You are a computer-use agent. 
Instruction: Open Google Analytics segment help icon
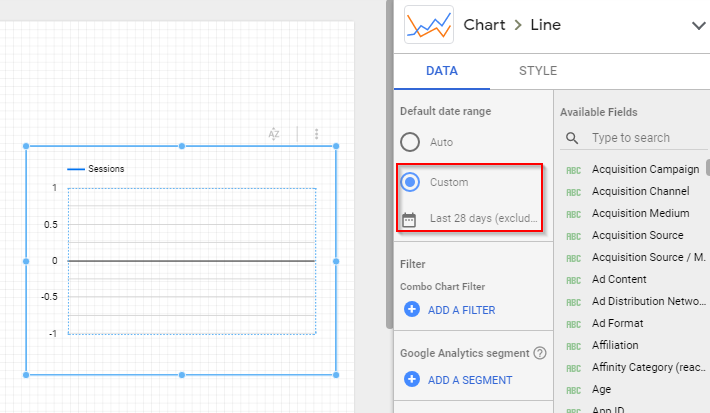pyautogui.click(x=540, y=353)
